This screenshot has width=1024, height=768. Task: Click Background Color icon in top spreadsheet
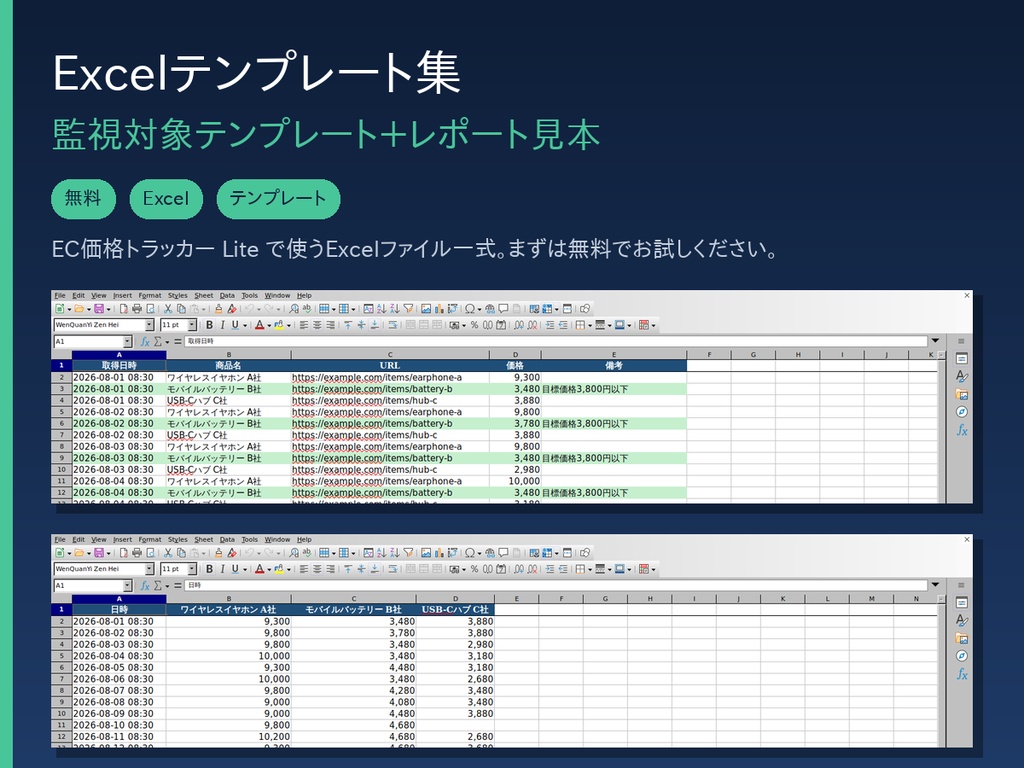(620, 325)
